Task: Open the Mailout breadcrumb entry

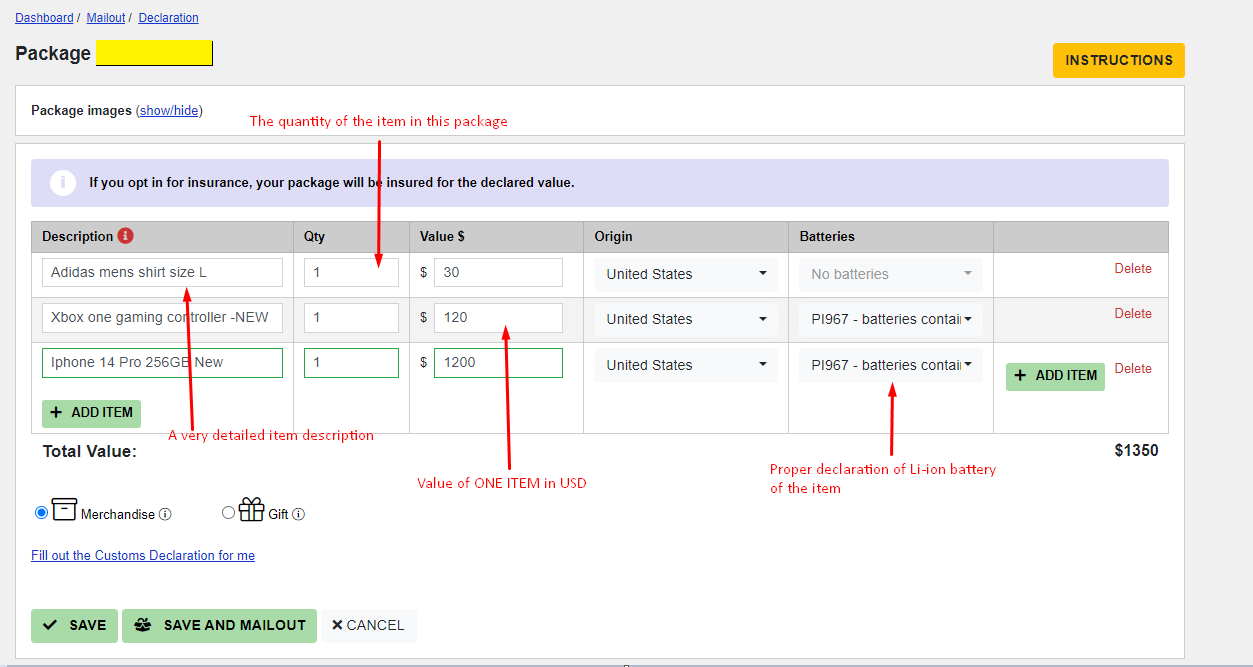Action: [105, 17]
